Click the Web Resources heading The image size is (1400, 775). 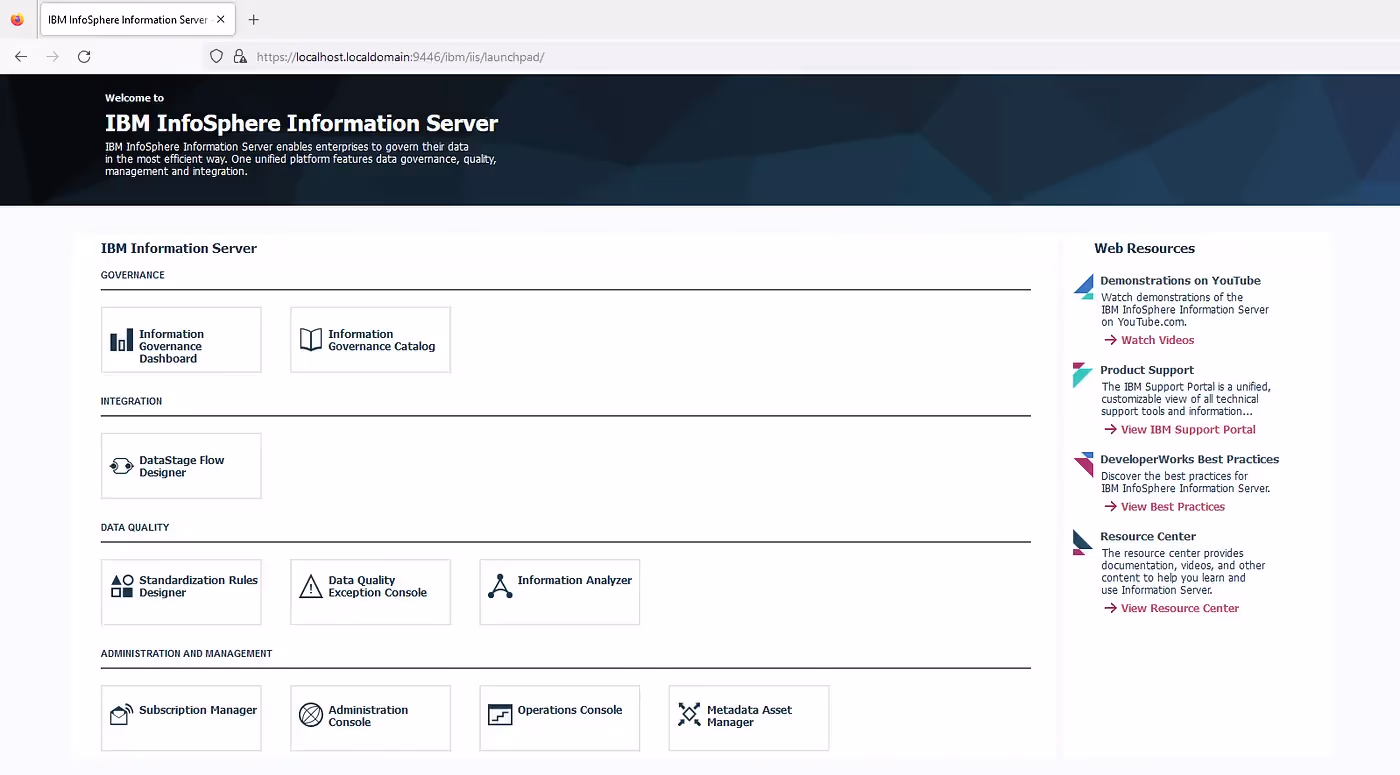coord(1144,248)
